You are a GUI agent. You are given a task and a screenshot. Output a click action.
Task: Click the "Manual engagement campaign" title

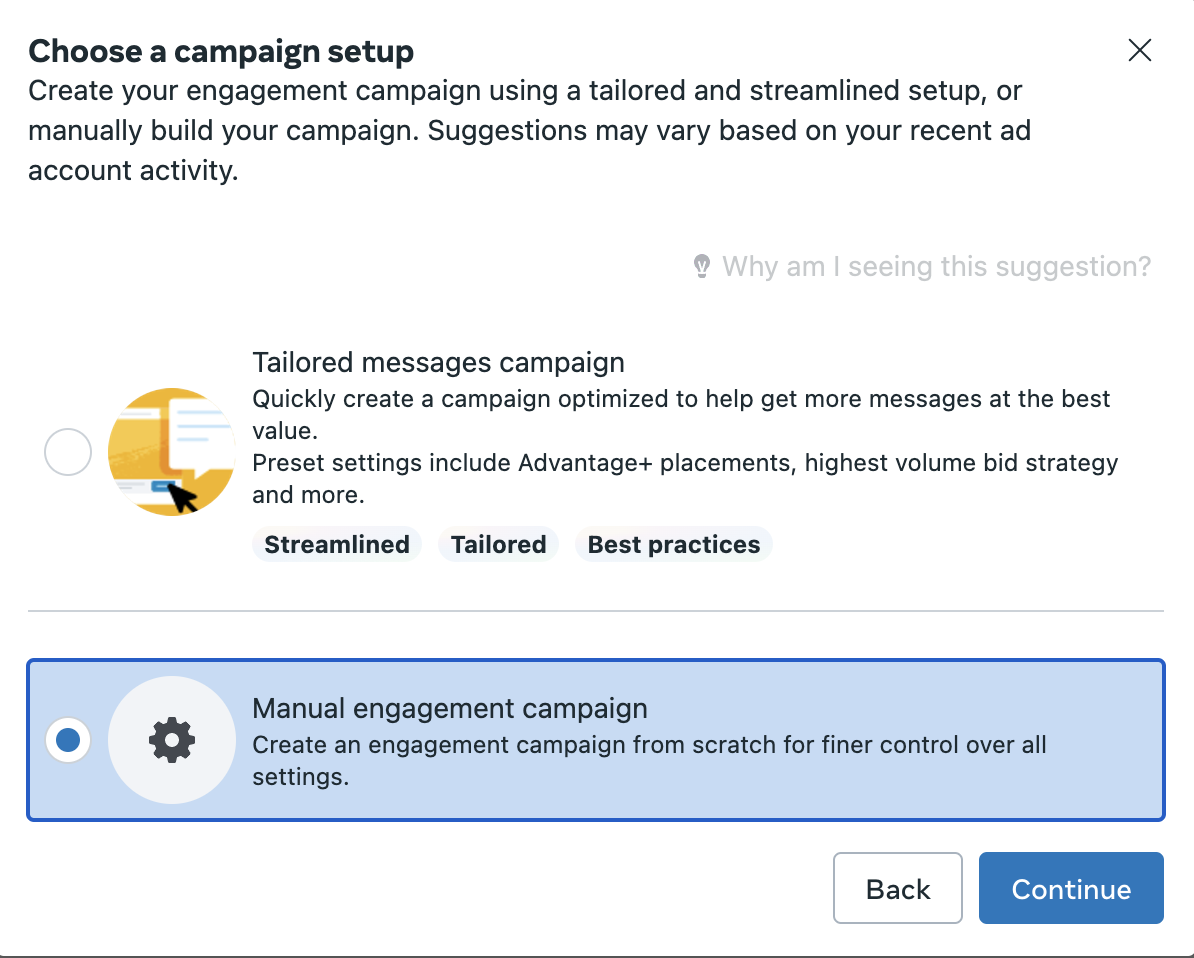[x=449, y=709]
